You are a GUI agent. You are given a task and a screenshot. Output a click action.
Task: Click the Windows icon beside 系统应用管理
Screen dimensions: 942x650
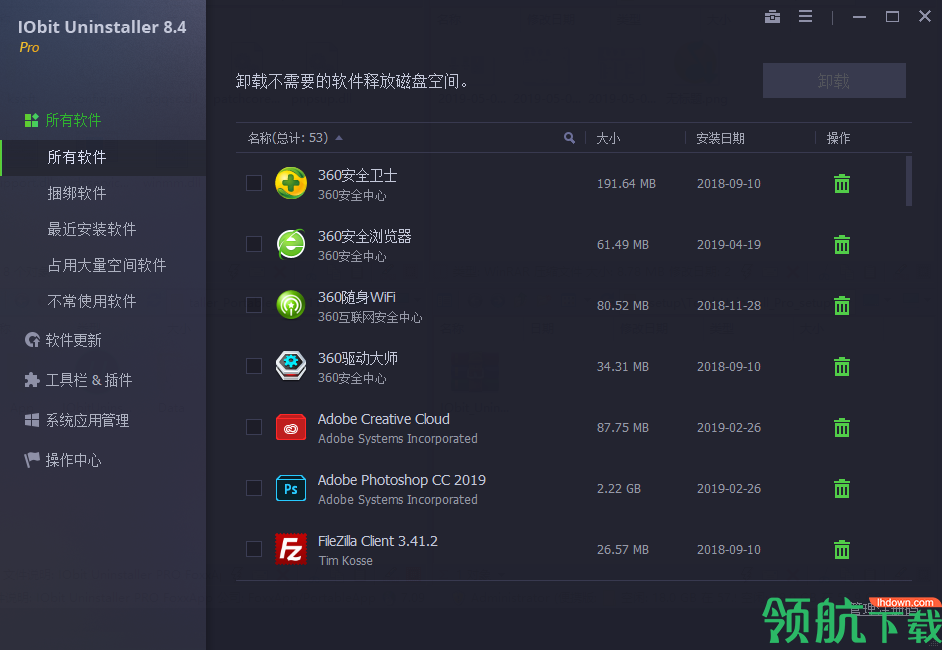pos(32,420)
